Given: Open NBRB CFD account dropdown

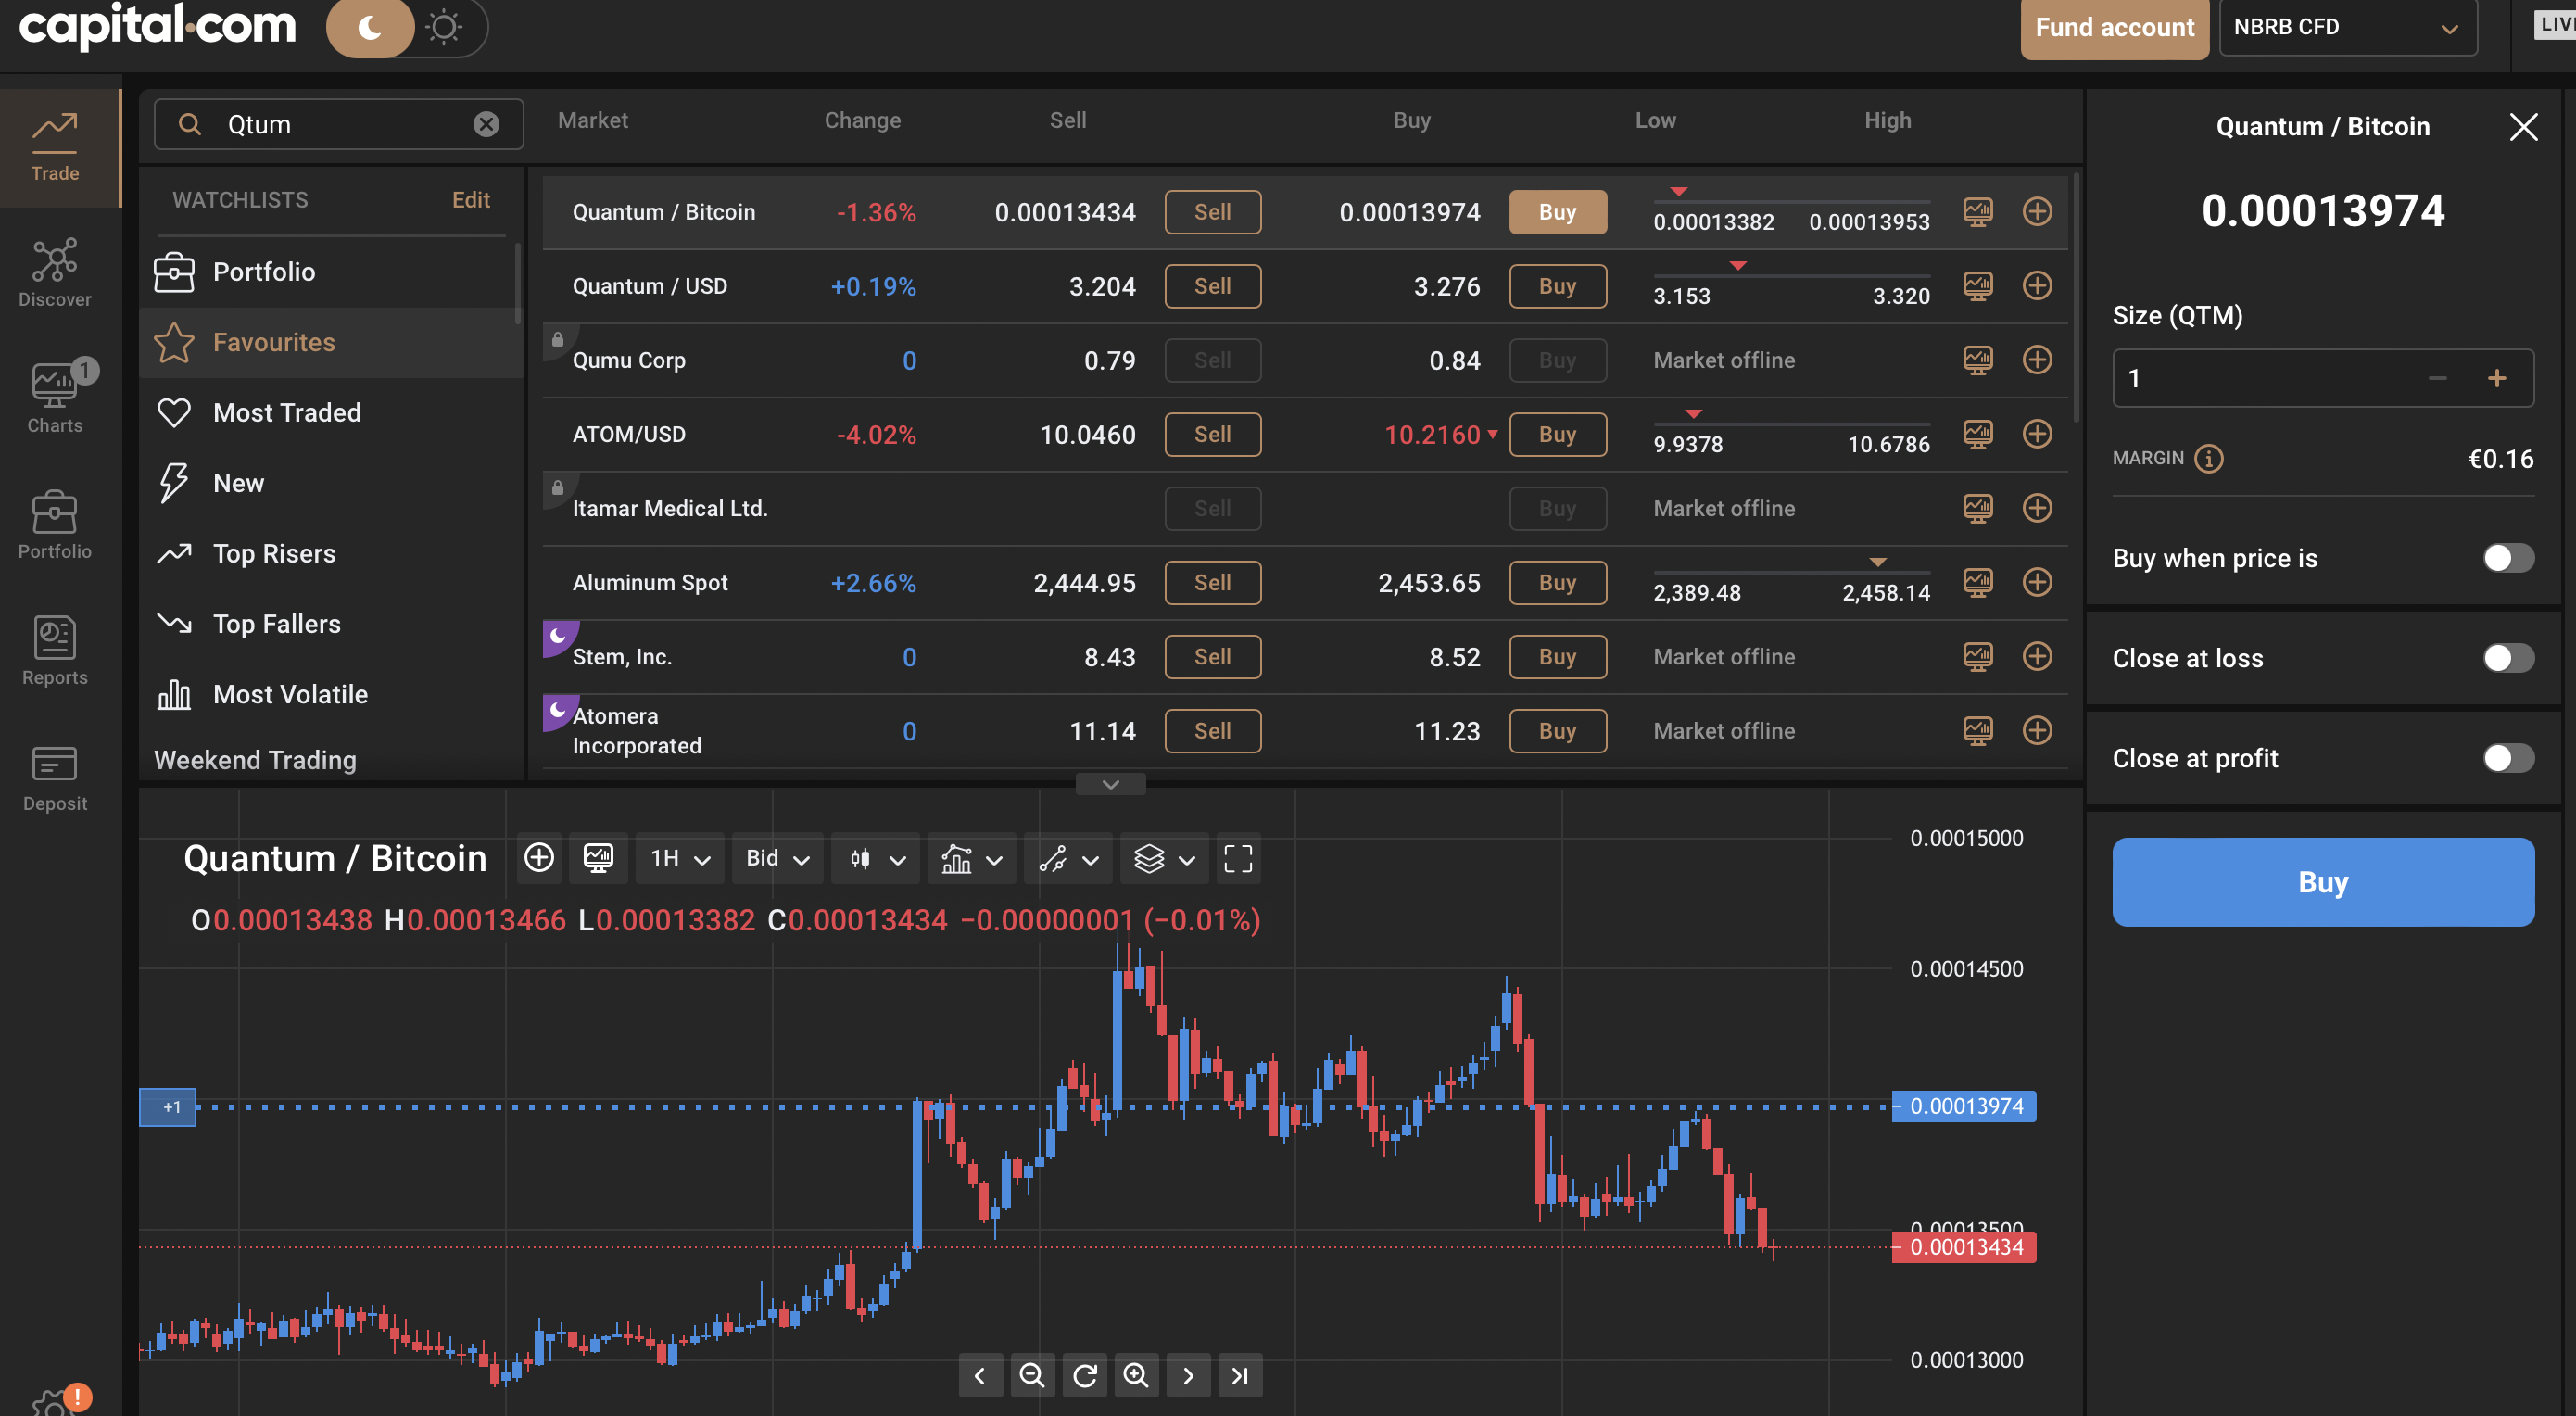Looking at the screenshot, I should pos(2347,28).
